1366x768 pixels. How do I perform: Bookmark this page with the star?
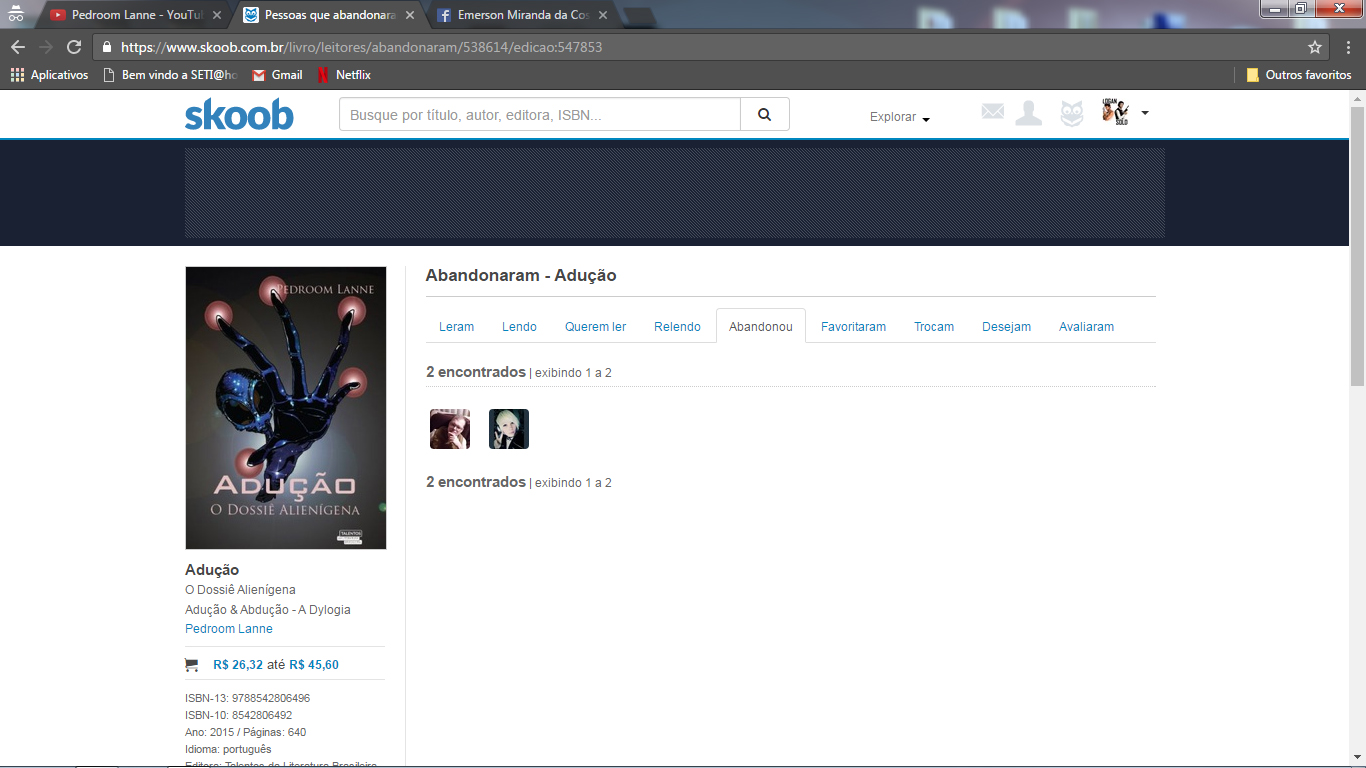(1314, 47)
